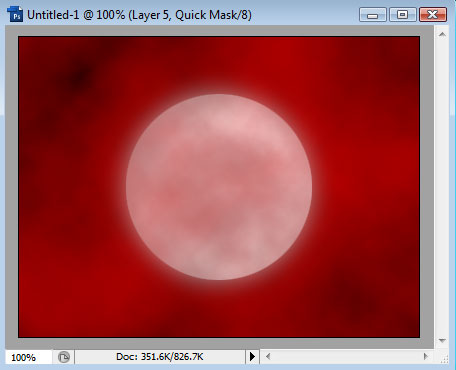Click the vertical scrollbar down arrow
The image size is (456, 370).
[442, 340]
